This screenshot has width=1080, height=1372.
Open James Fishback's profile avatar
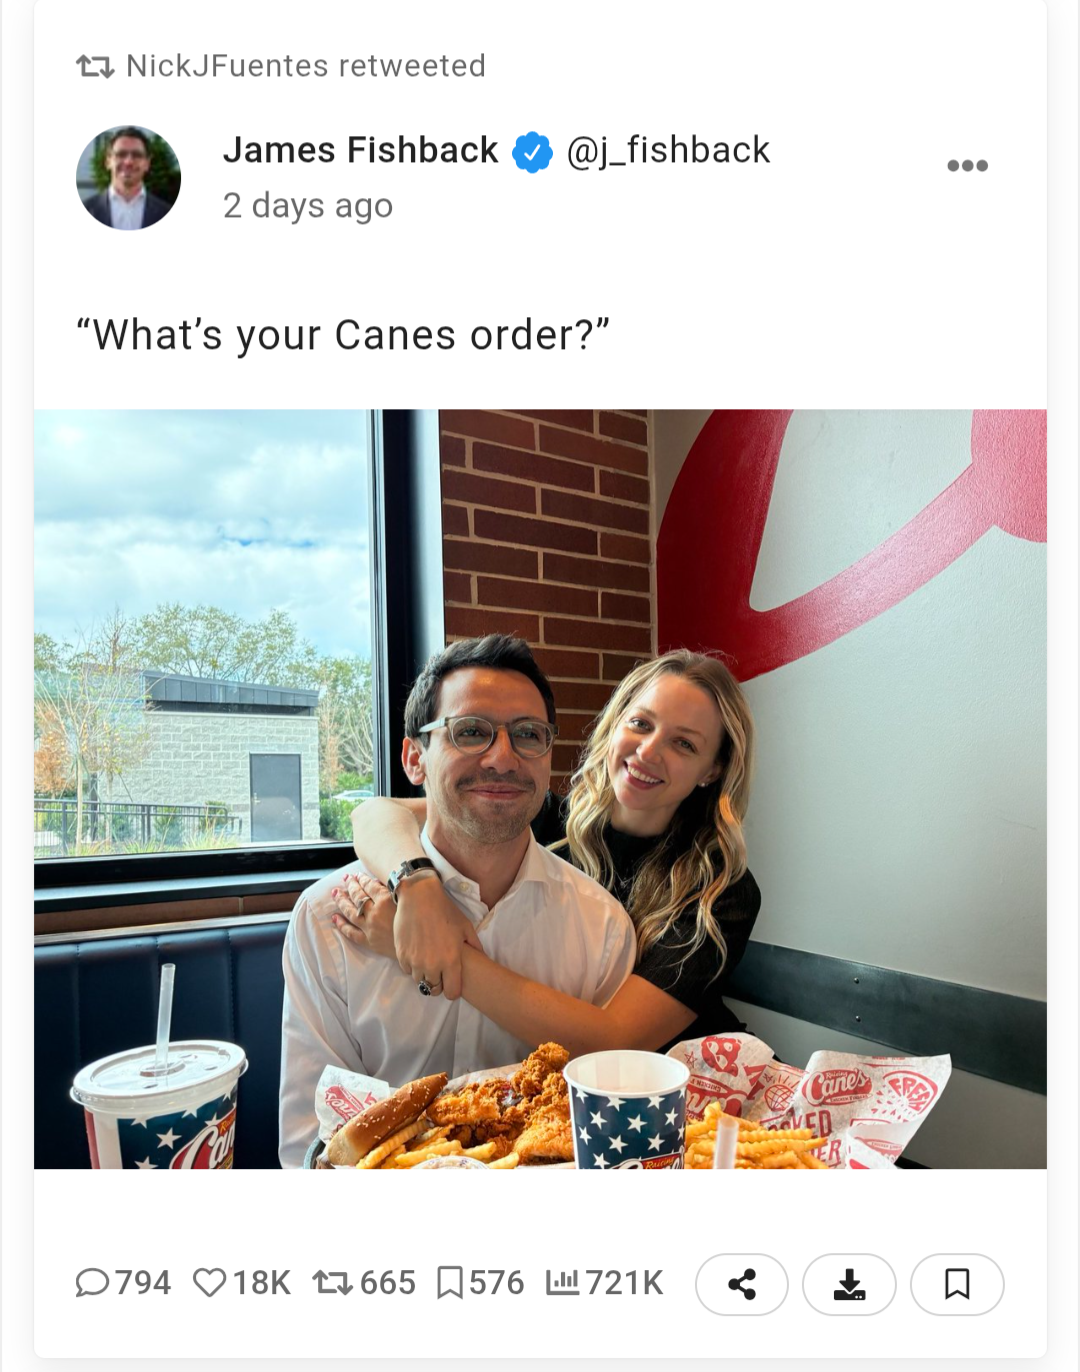(128, 178)
